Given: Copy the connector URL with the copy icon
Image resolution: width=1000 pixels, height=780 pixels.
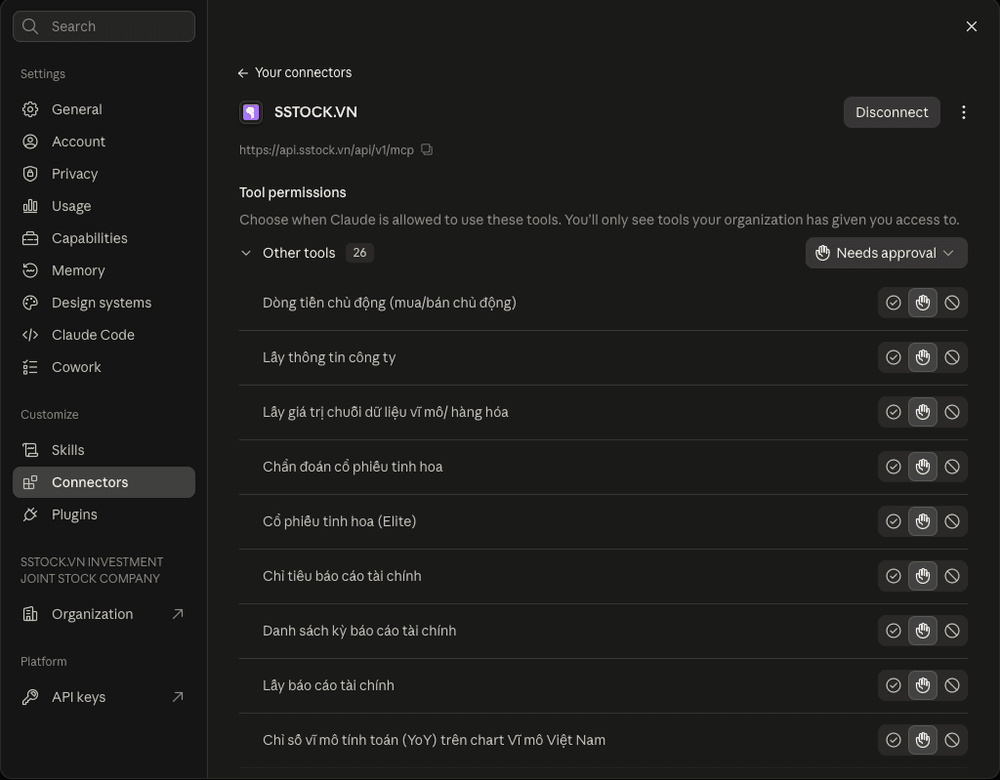Looking at the screenshot, I should point(427,150).
